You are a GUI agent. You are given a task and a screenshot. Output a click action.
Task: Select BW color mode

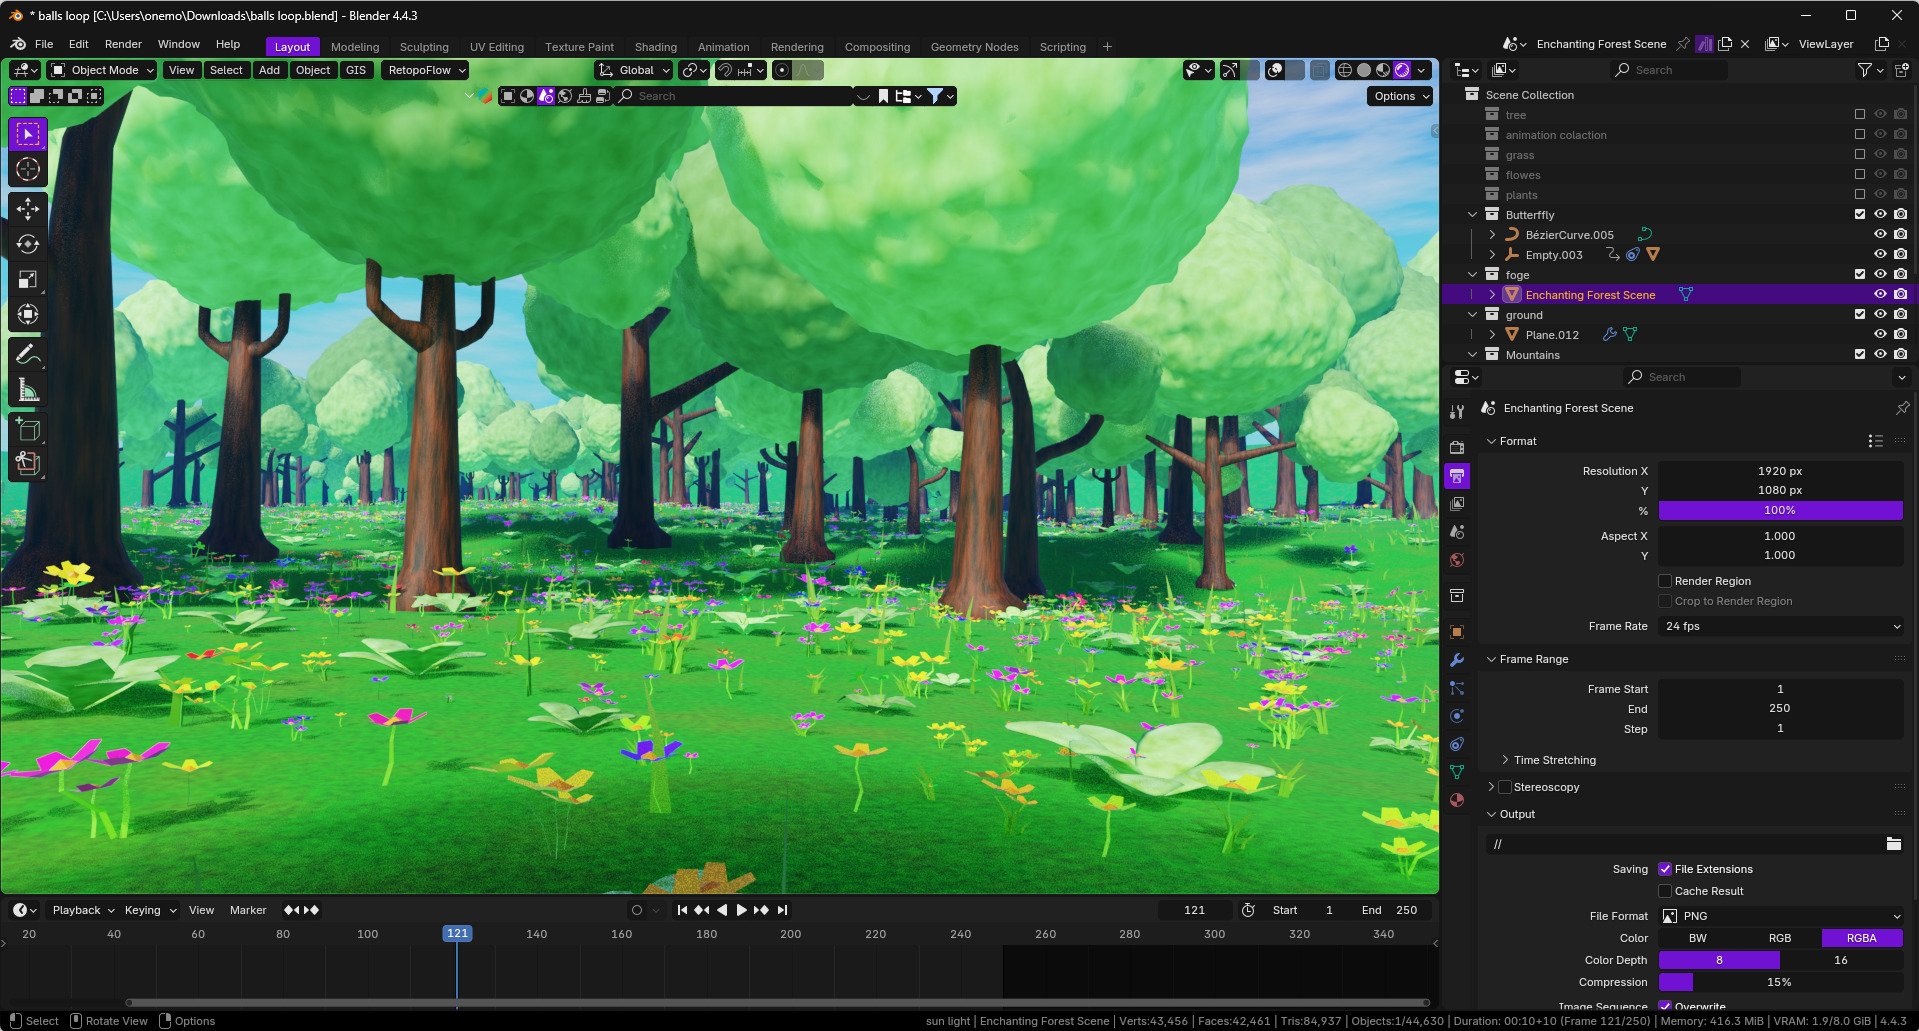point(1698,938)
